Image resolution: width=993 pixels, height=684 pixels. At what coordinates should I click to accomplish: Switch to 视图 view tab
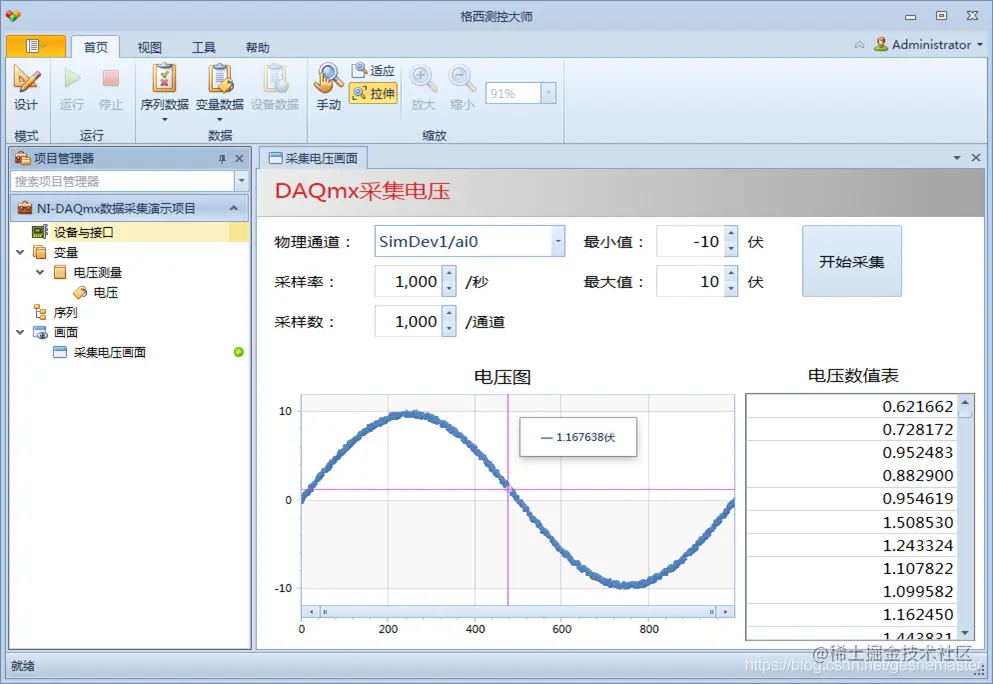click(x=149, y=47)
